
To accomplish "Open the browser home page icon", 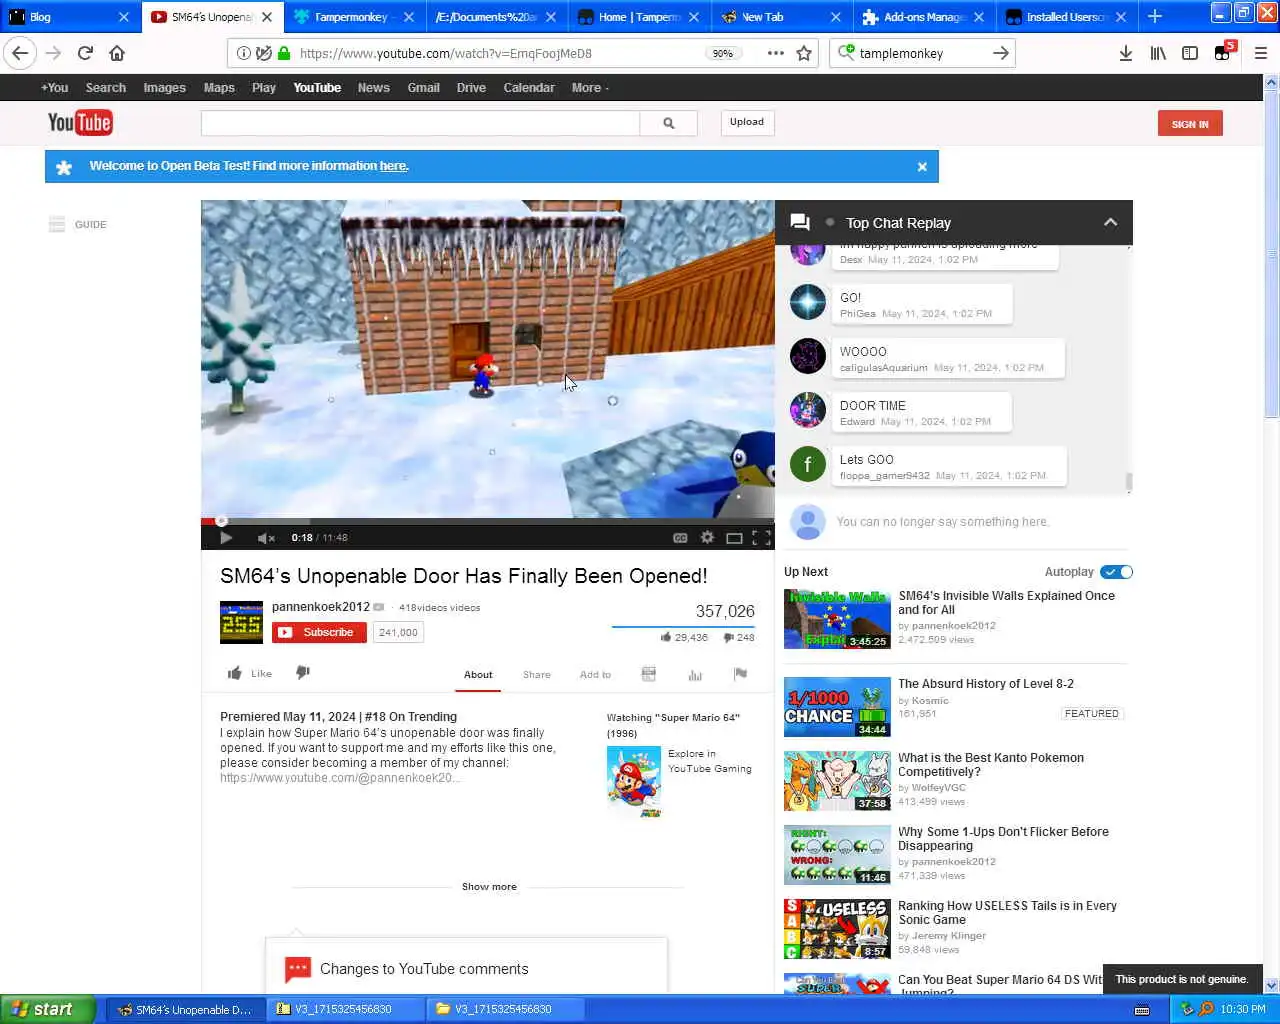I will 117,53.
